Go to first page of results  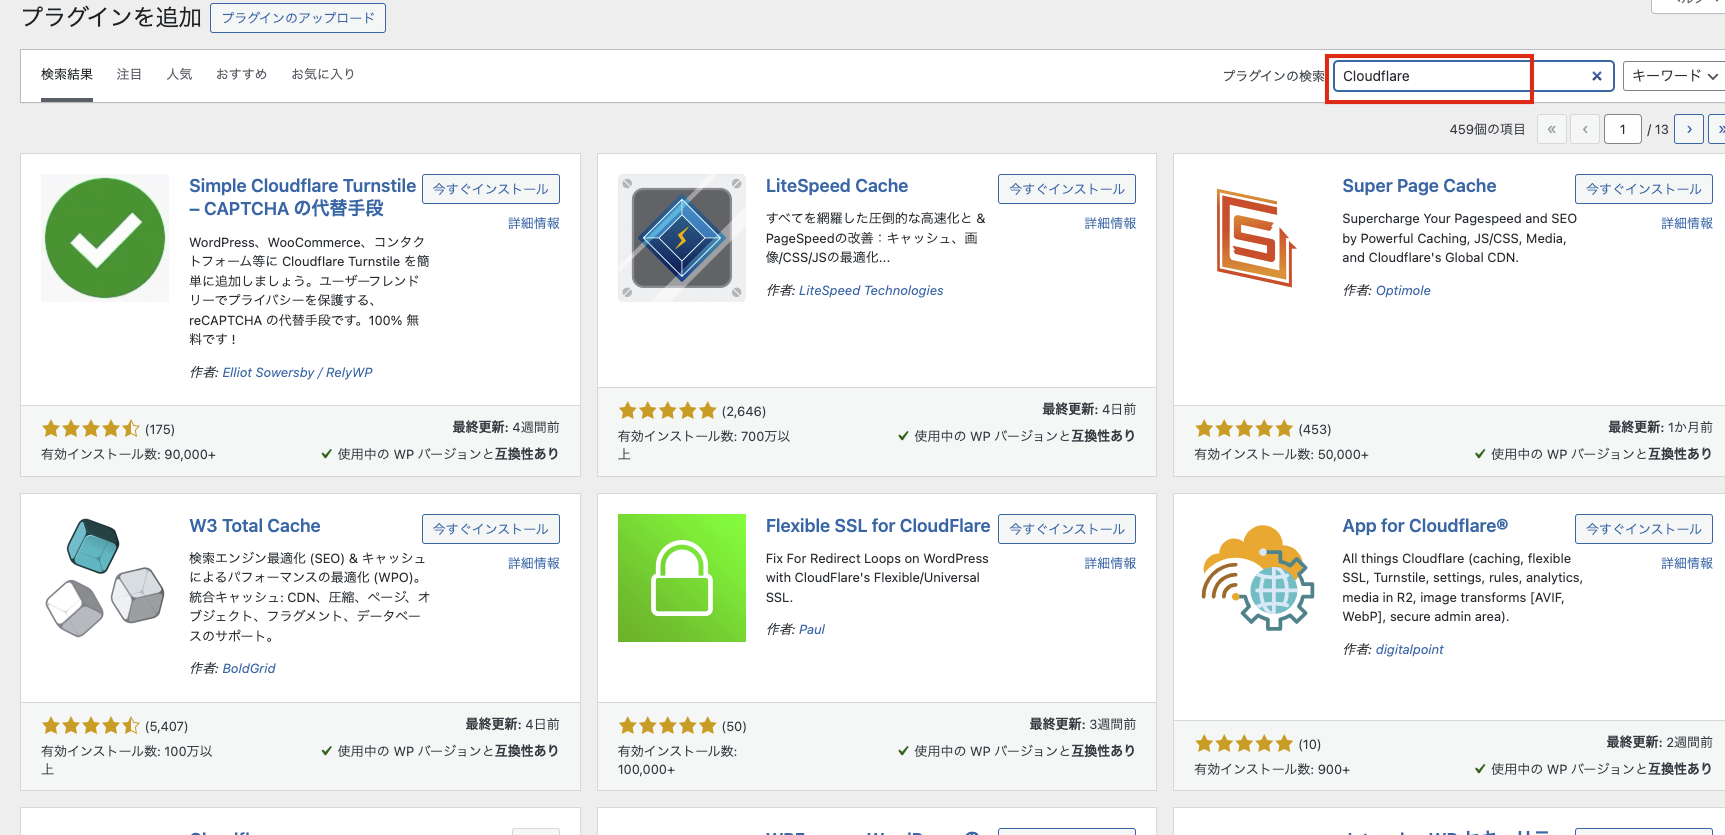1552,129
